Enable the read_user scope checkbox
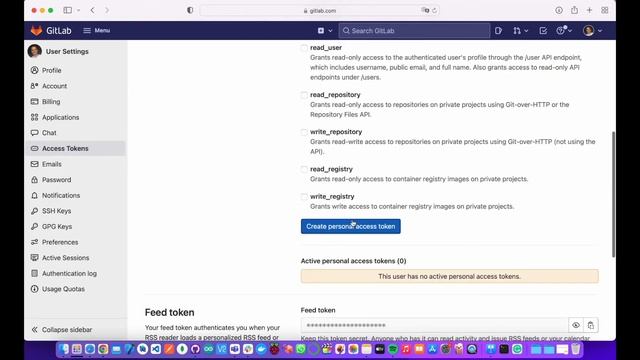Viewport: 640px width, 360px height. pyautogui.click(x=304, y=48)
